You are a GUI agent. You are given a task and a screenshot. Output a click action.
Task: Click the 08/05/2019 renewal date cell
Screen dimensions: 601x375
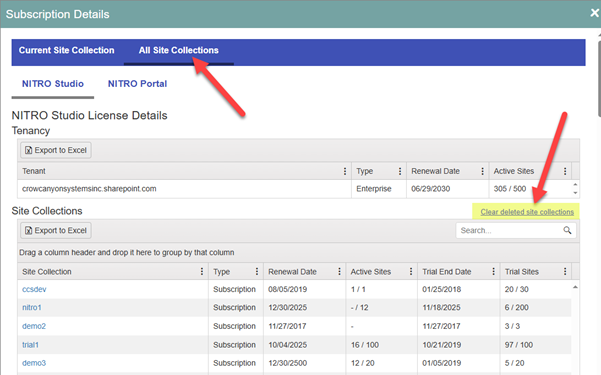click(304, 289)
